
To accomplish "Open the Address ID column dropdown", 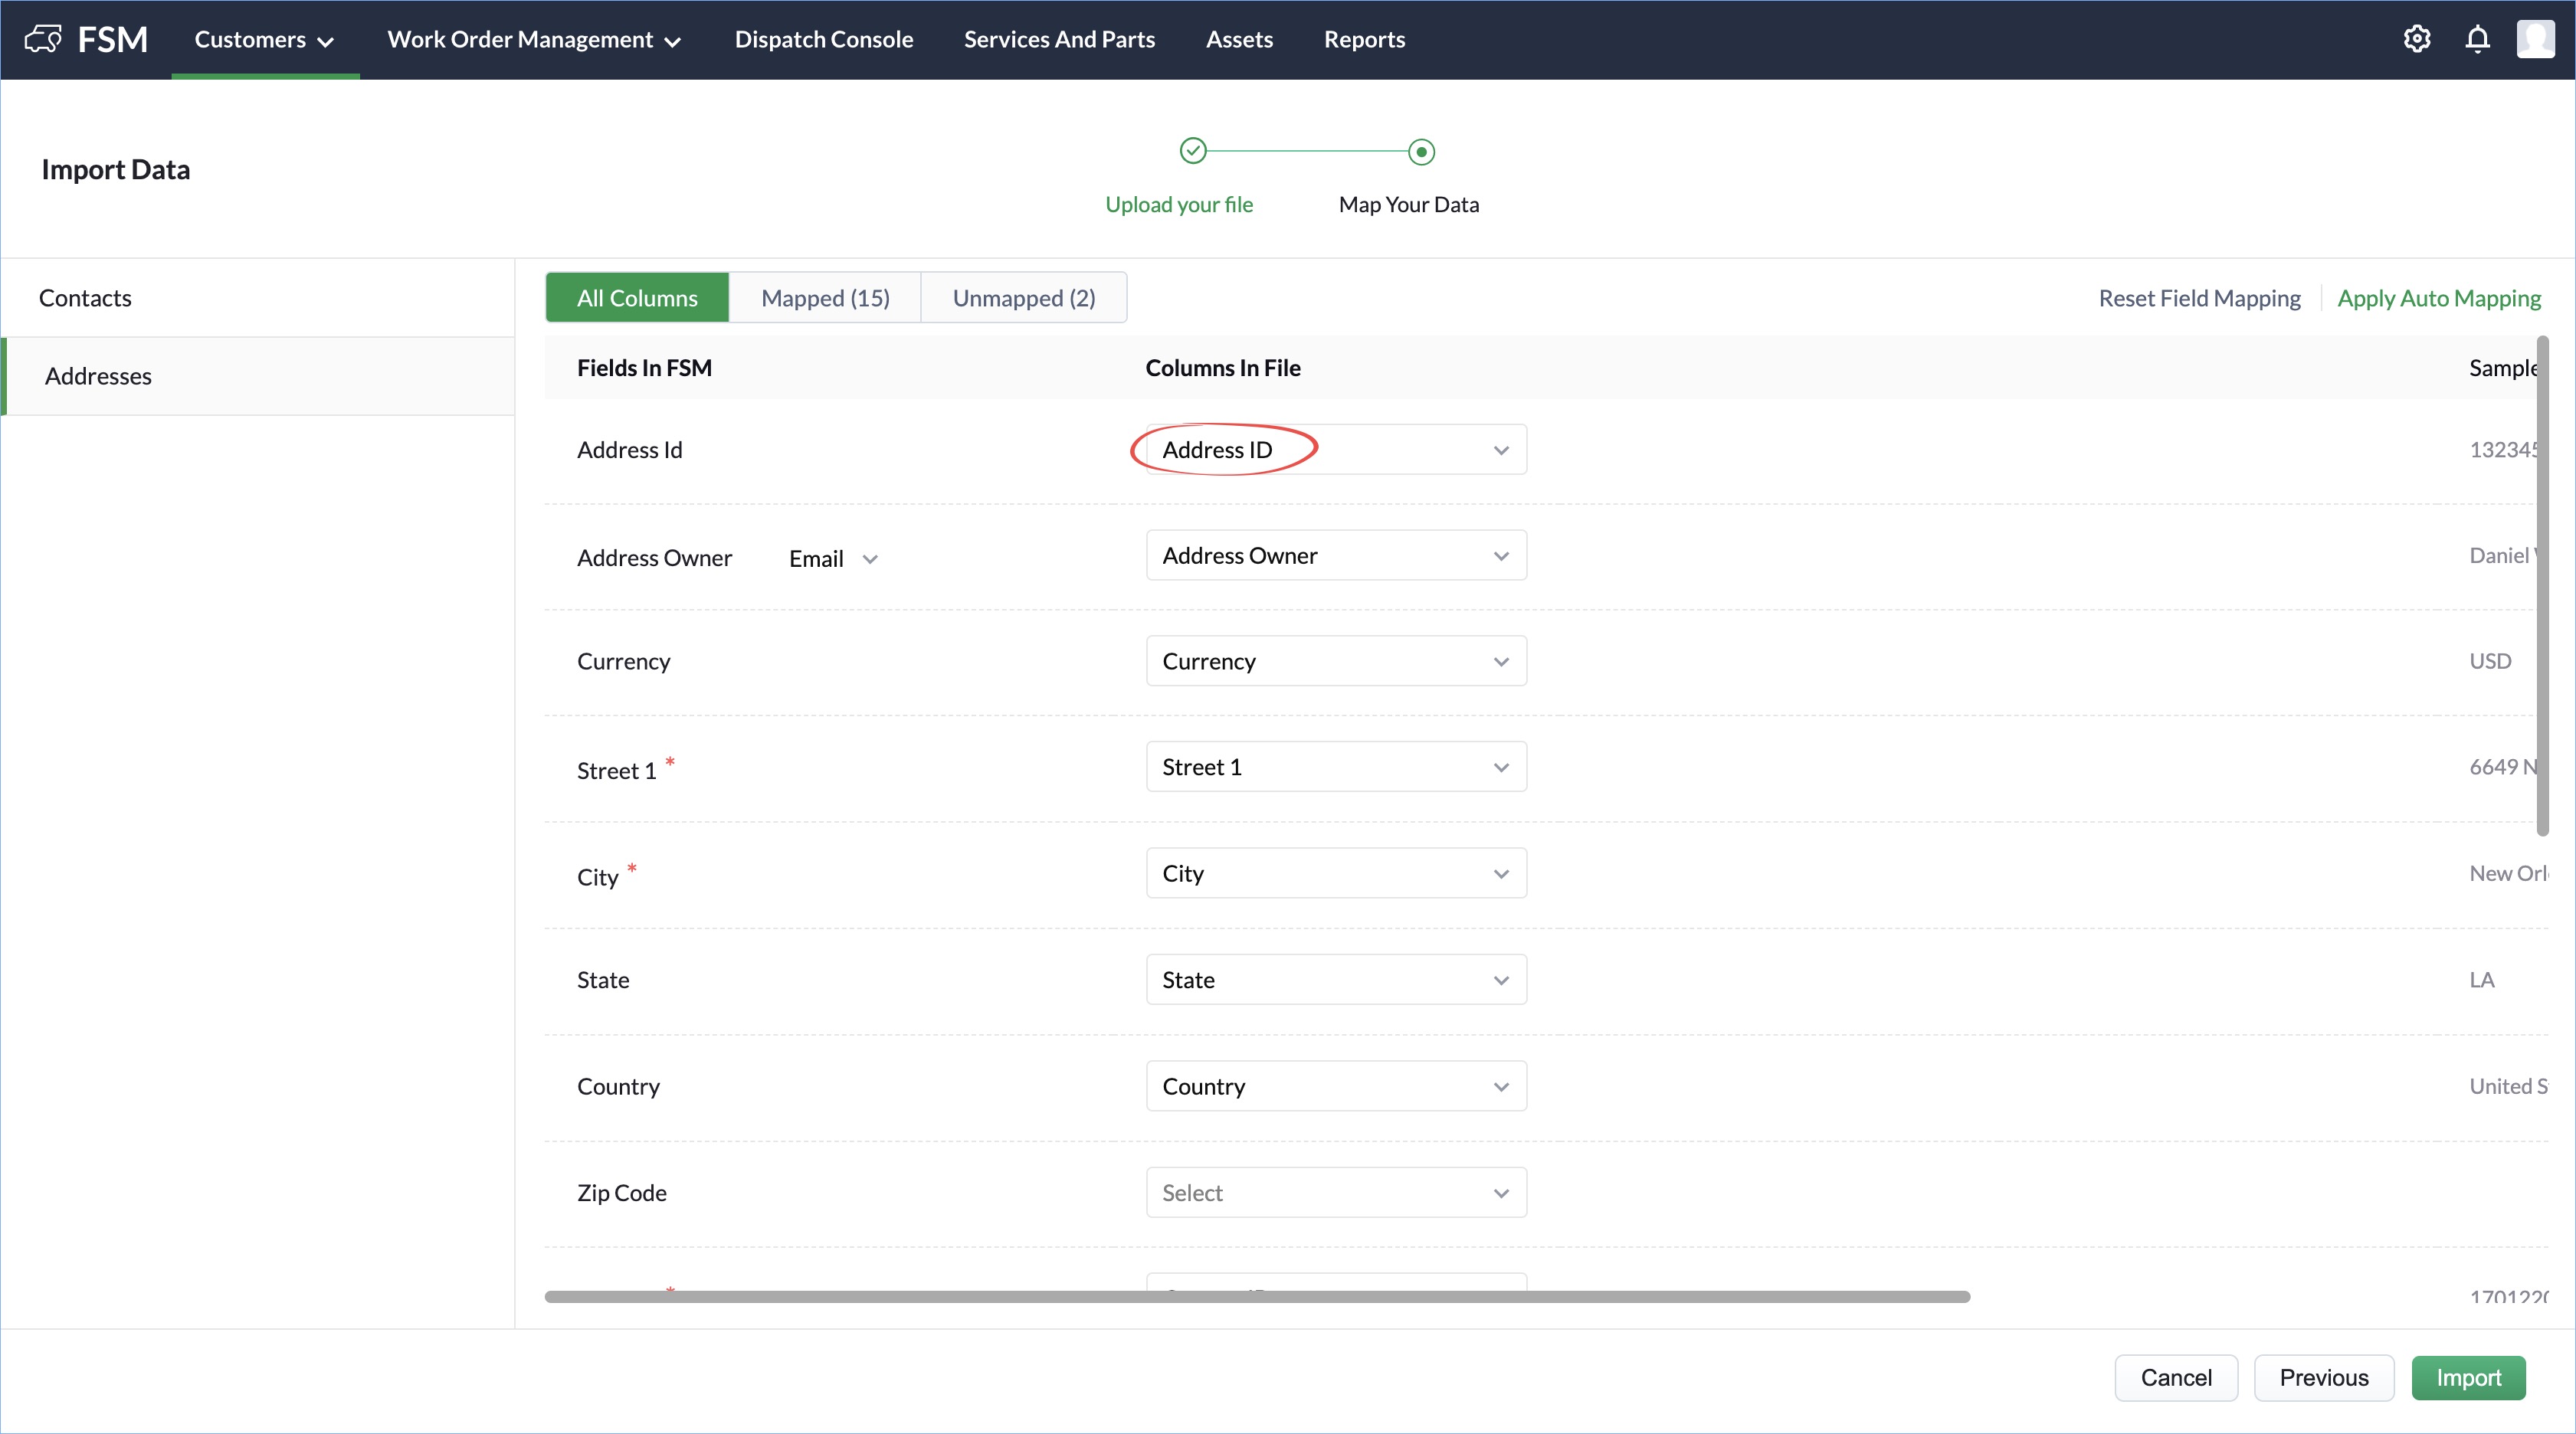I will (x=1335, y=450).
